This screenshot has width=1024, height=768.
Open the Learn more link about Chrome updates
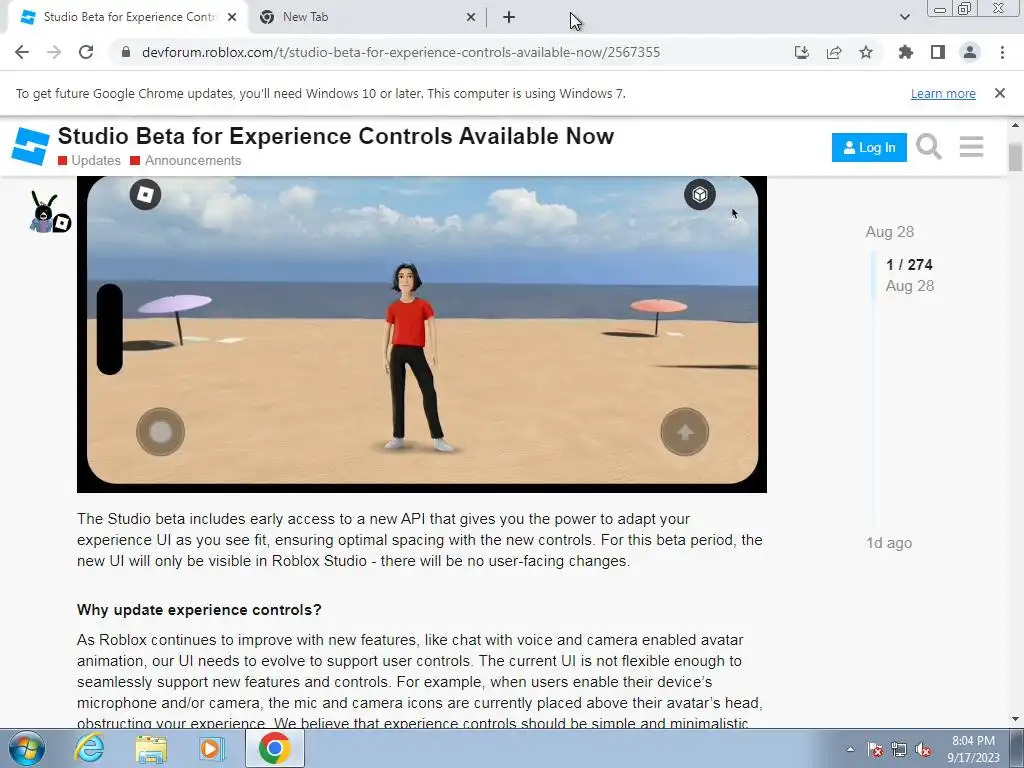[x=943, y=93]
